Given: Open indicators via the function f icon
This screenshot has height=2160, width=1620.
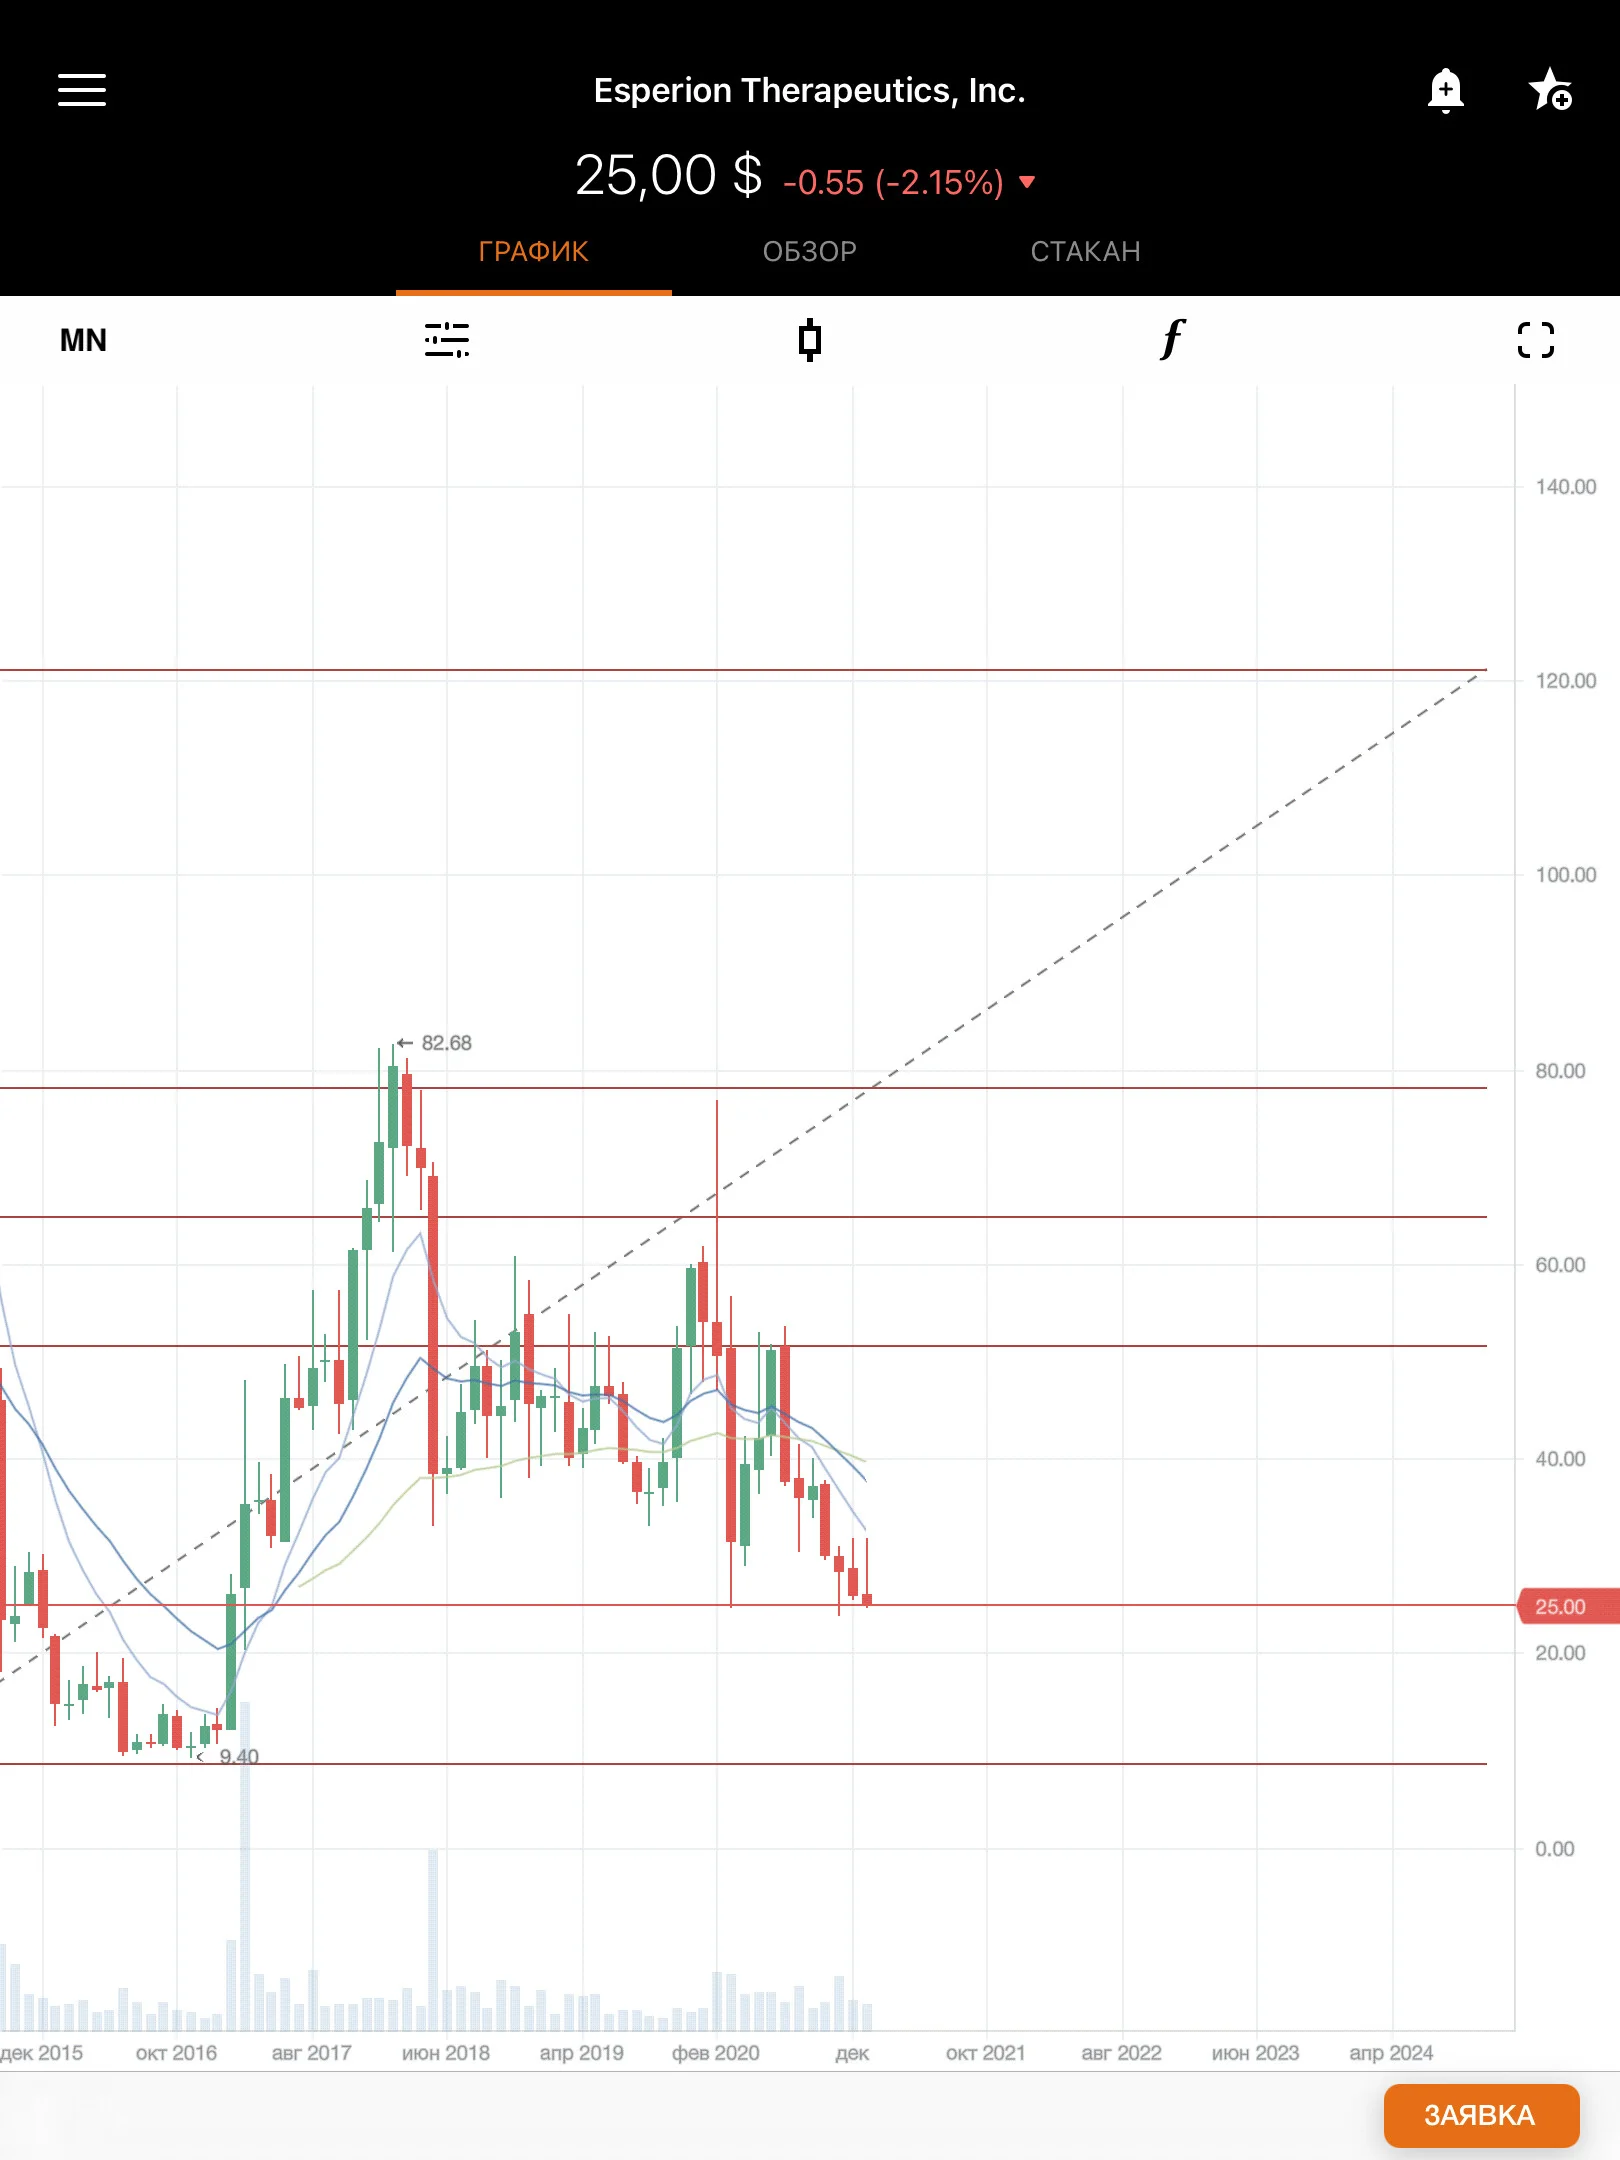Looking at the screenshot, I should click(x=1172, y=339).
